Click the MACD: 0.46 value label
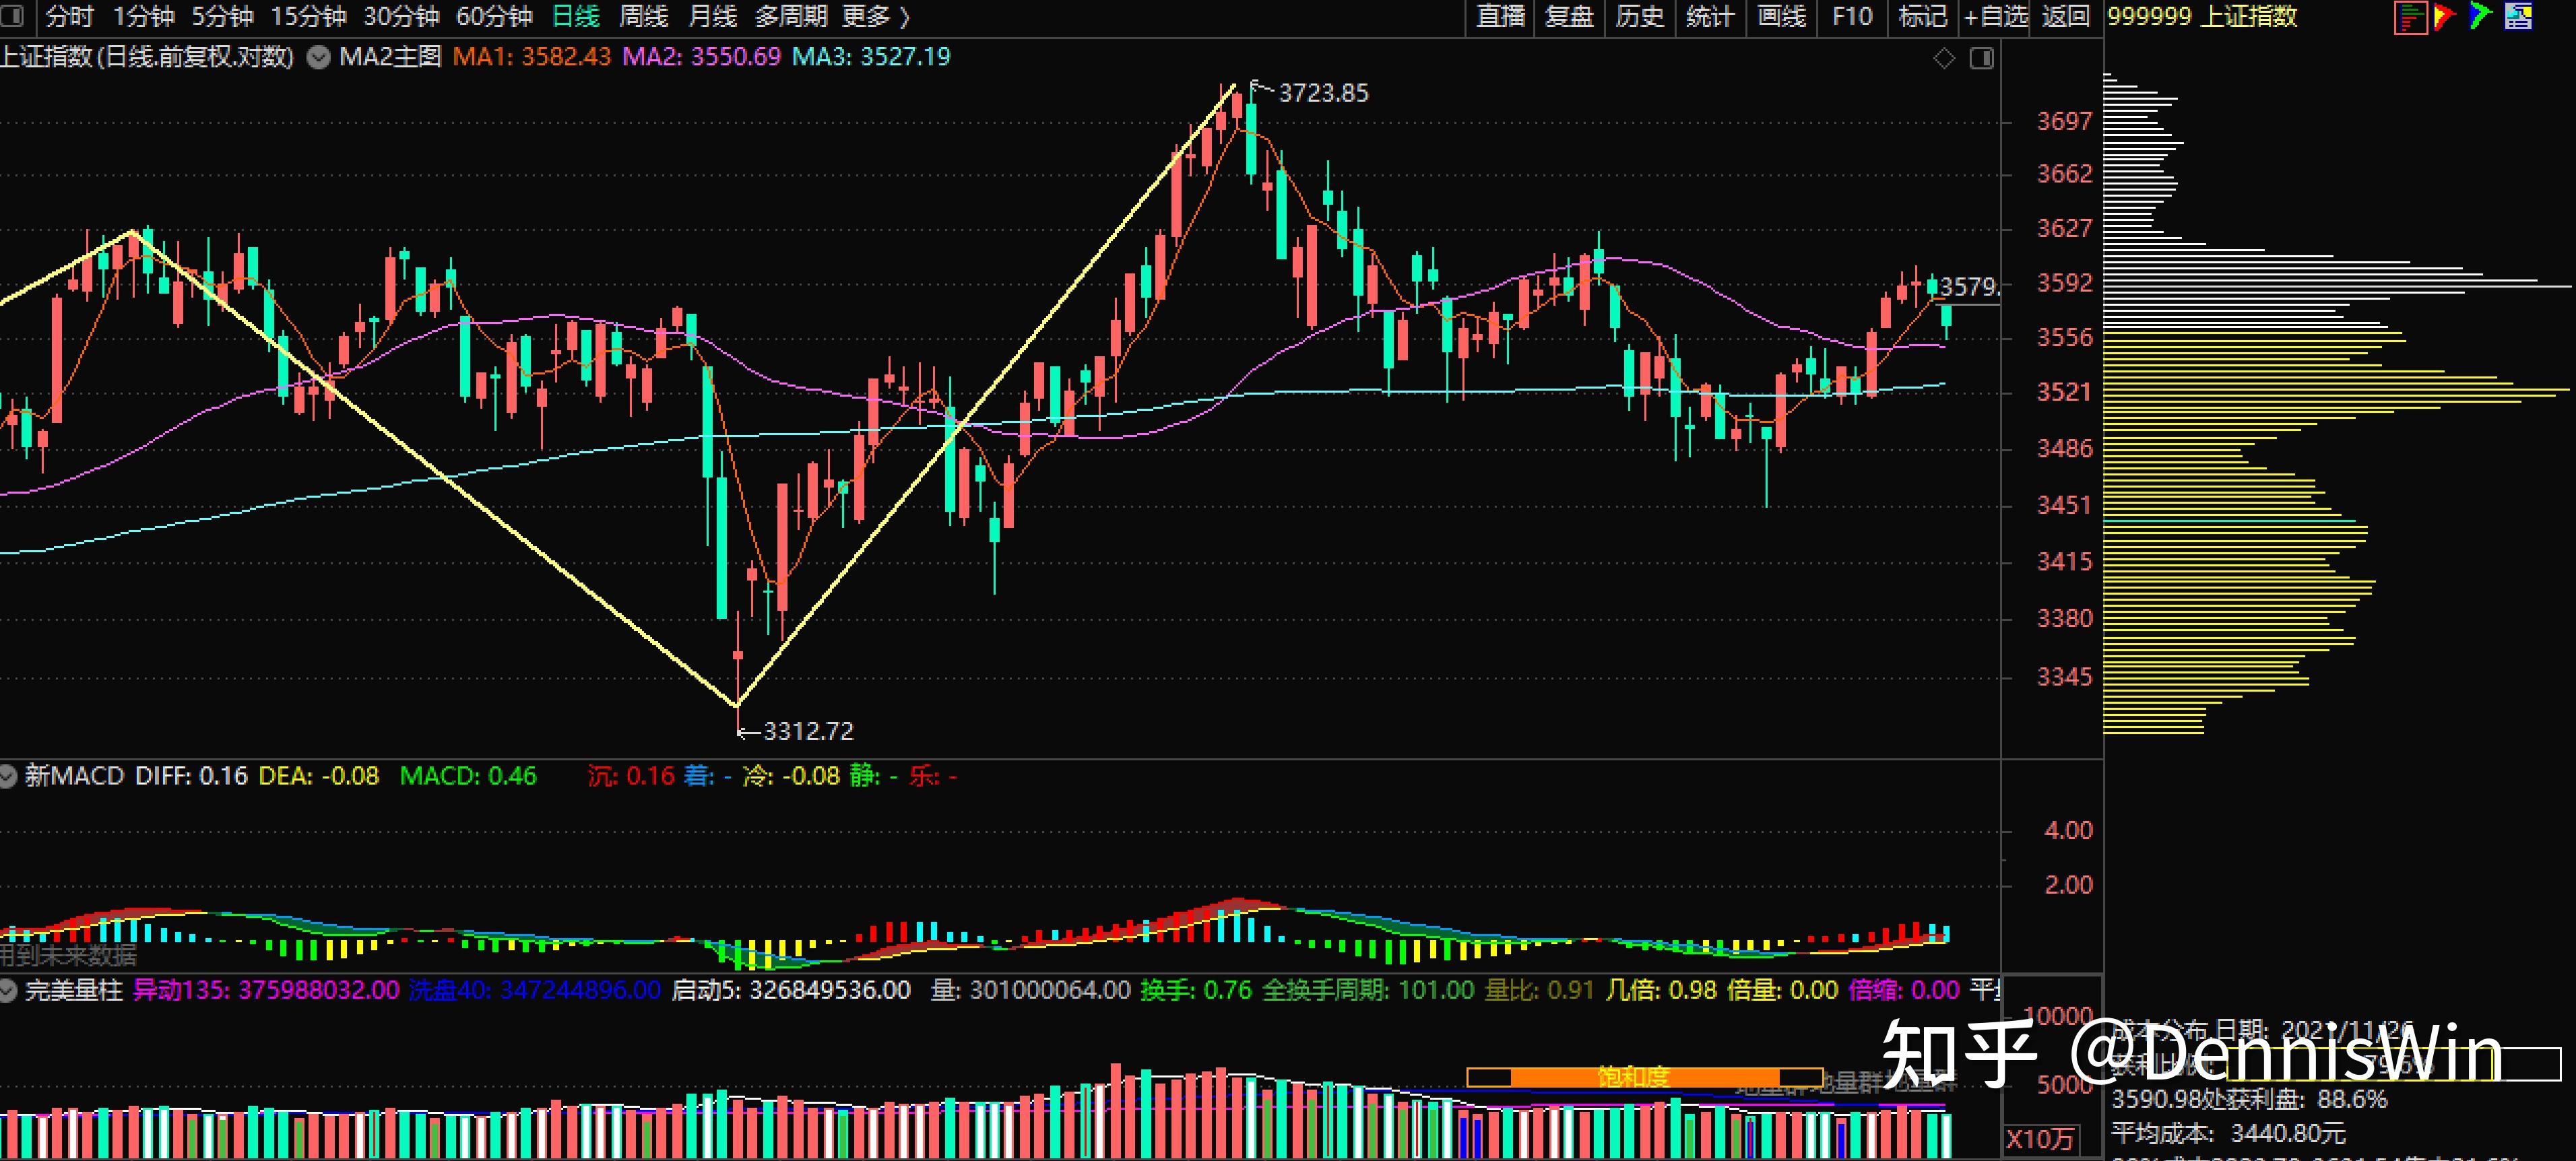 click(x=468, y=776)
